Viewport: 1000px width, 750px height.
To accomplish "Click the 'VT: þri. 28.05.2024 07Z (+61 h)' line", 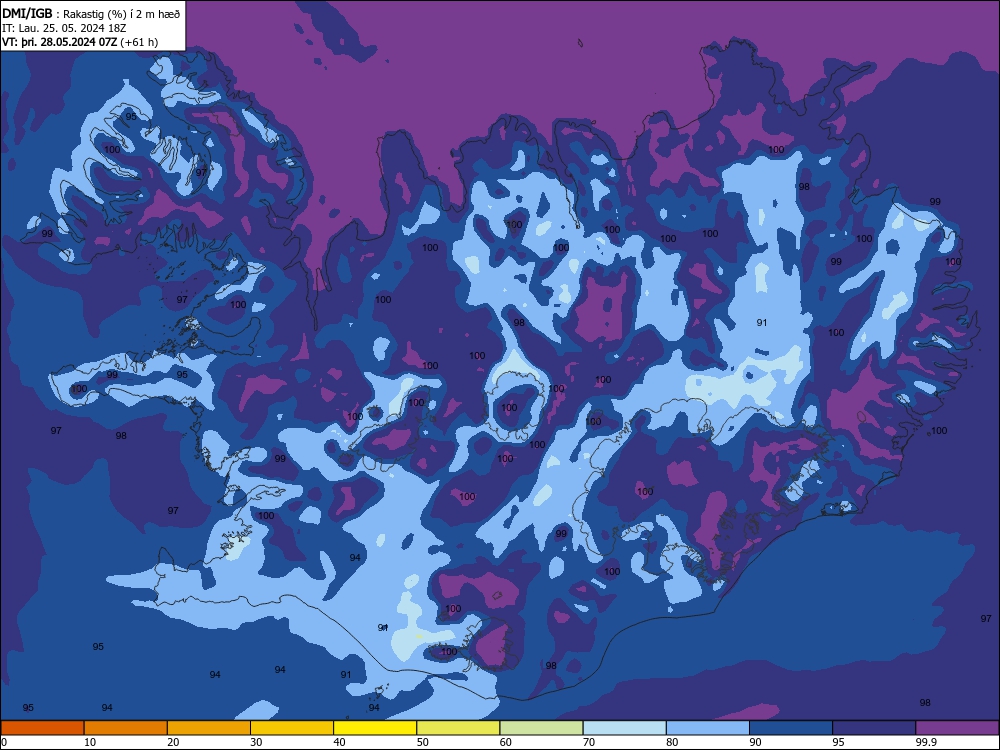I will [x=80, y=42].
